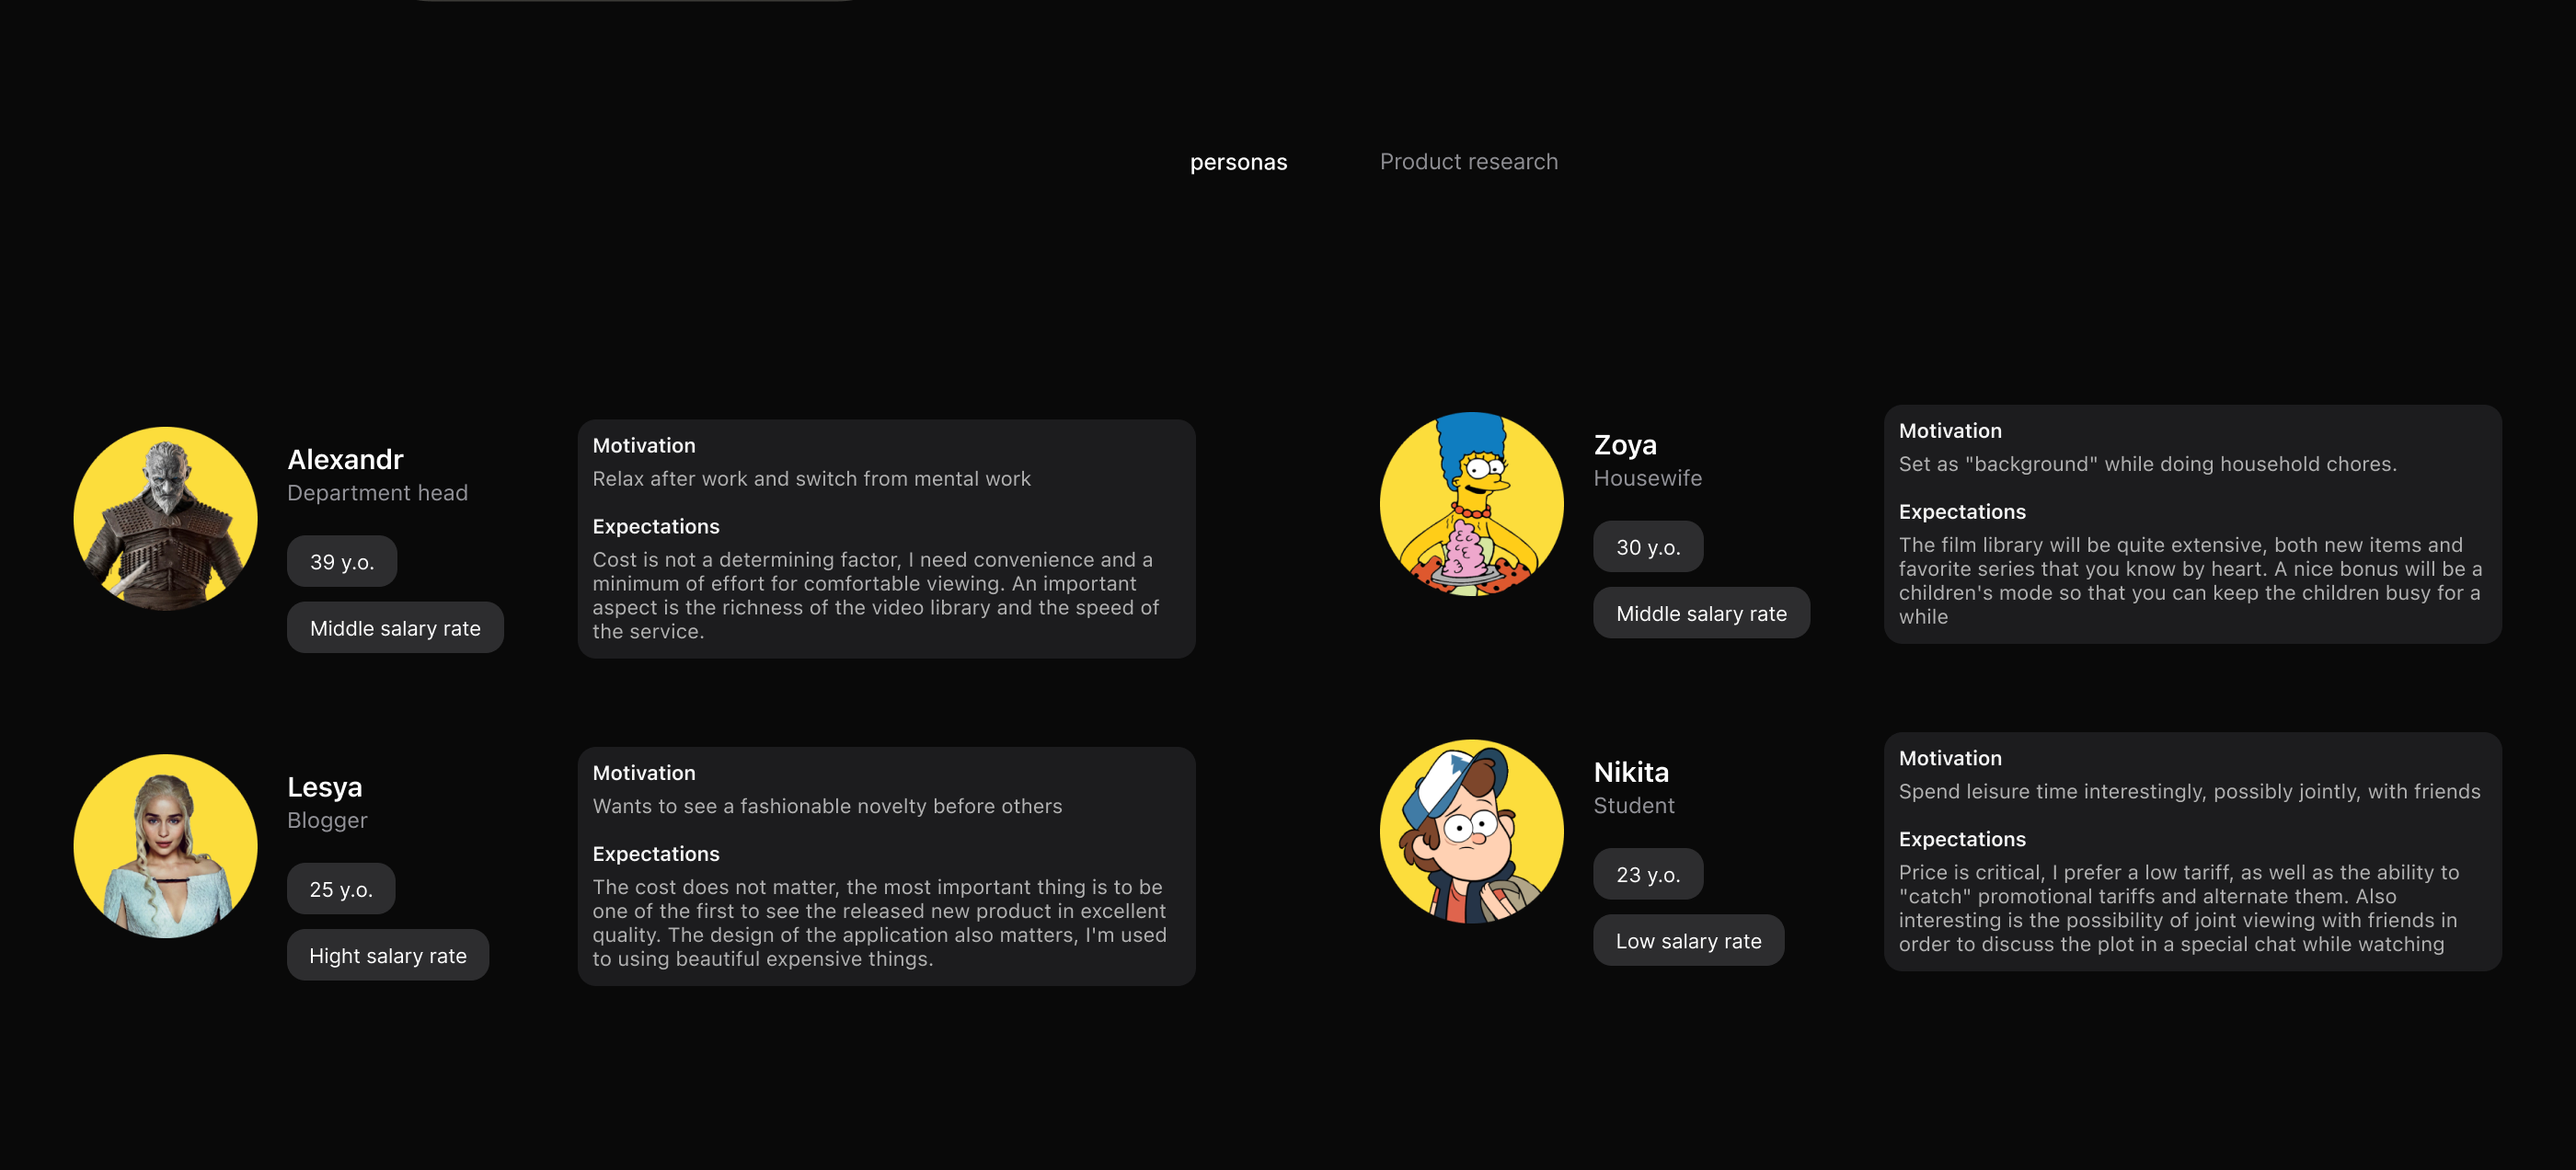Viewport: 2576px width, 1170px height.
Task: Open Nikita's Motivation and Expectations card
Action: [x=2192, y=852]
